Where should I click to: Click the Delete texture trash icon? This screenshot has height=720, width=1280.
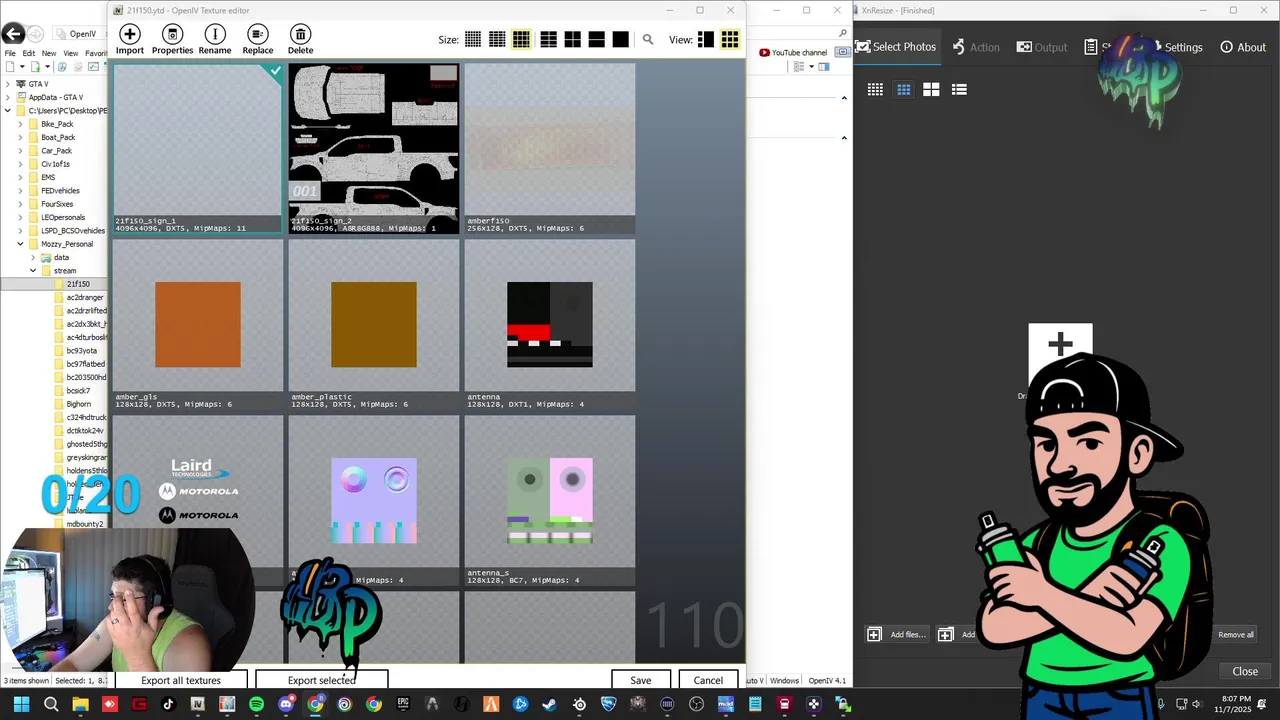[x=300, y=35]
